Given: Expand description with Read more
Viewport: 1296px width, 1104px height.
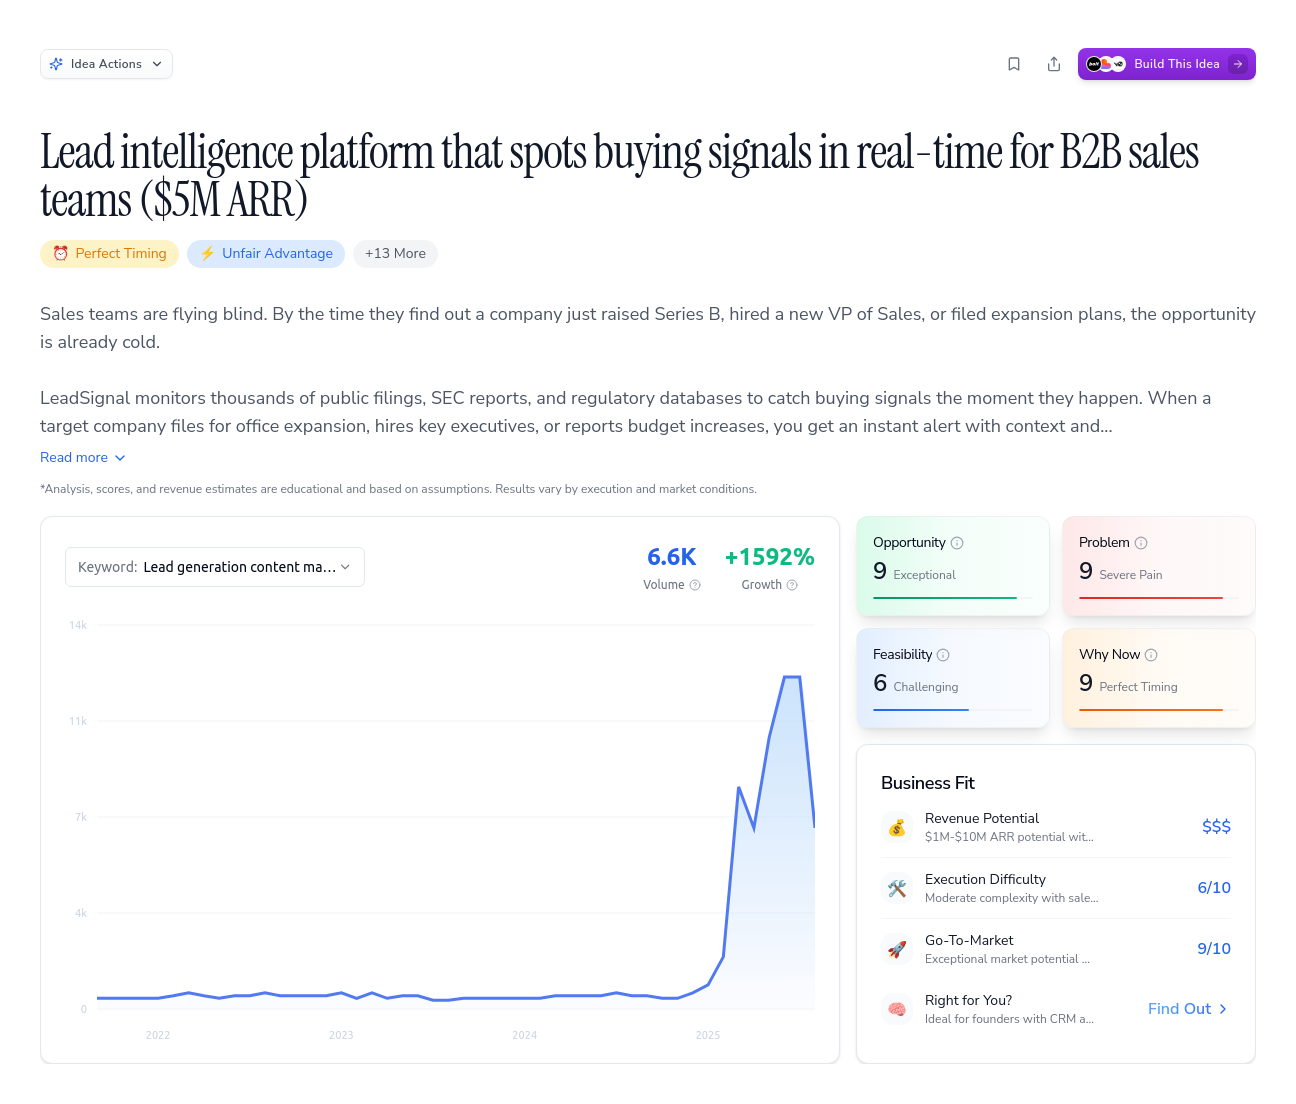Looking at the screenshot, I should coord(82,457).
